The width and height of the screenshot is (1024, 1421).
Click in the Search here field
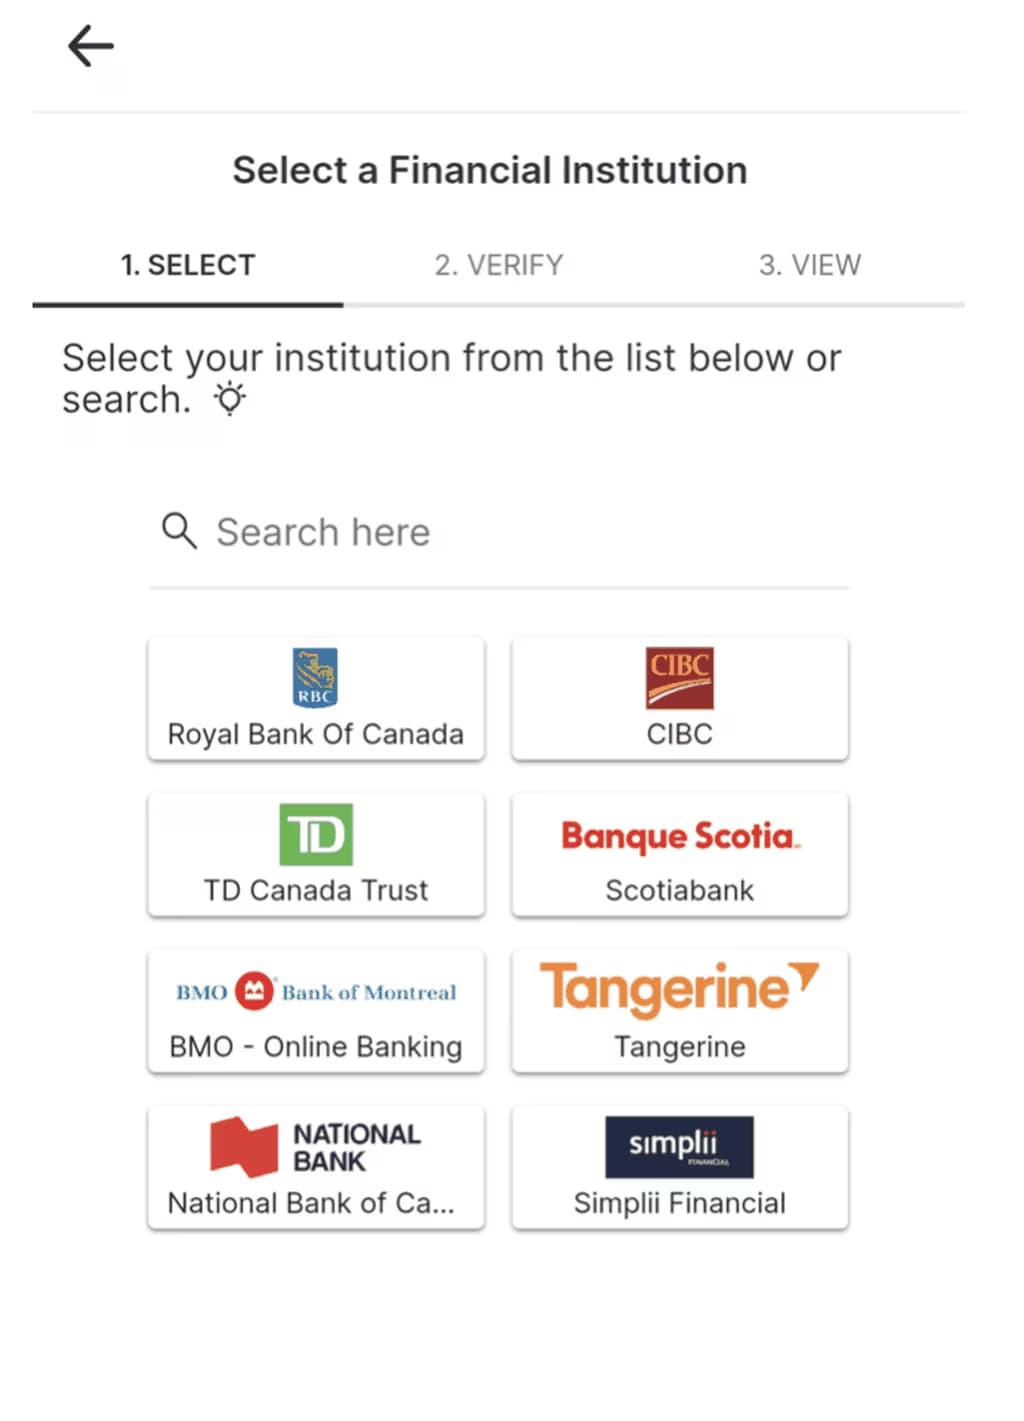[498, 532]
